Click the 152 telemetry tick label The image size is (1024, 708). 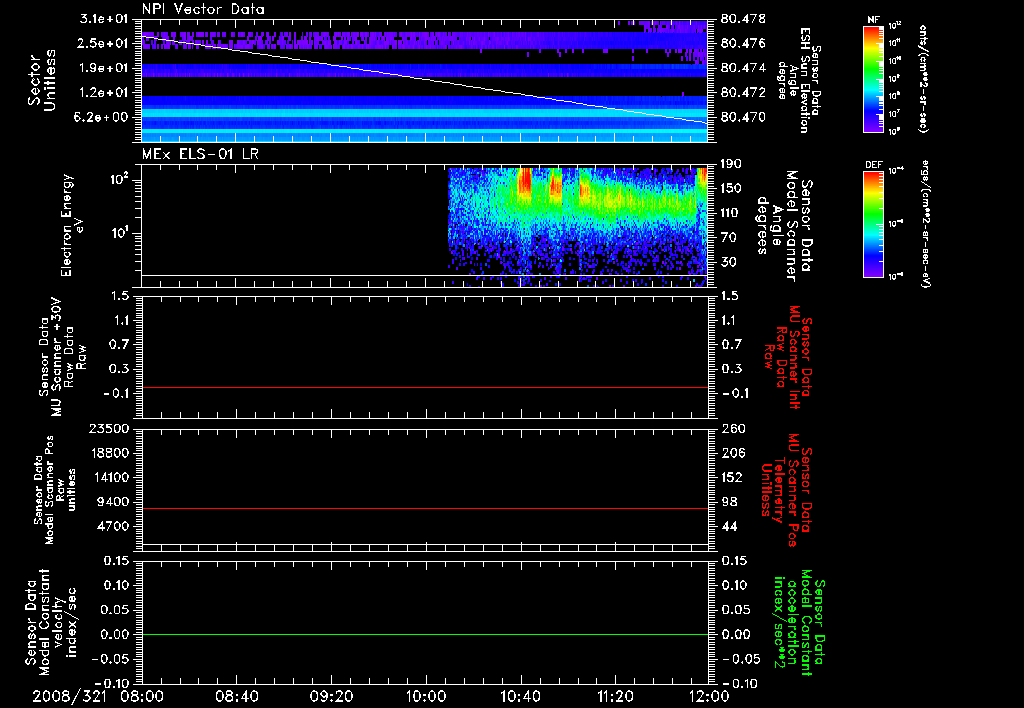click(x=732, y=477)
